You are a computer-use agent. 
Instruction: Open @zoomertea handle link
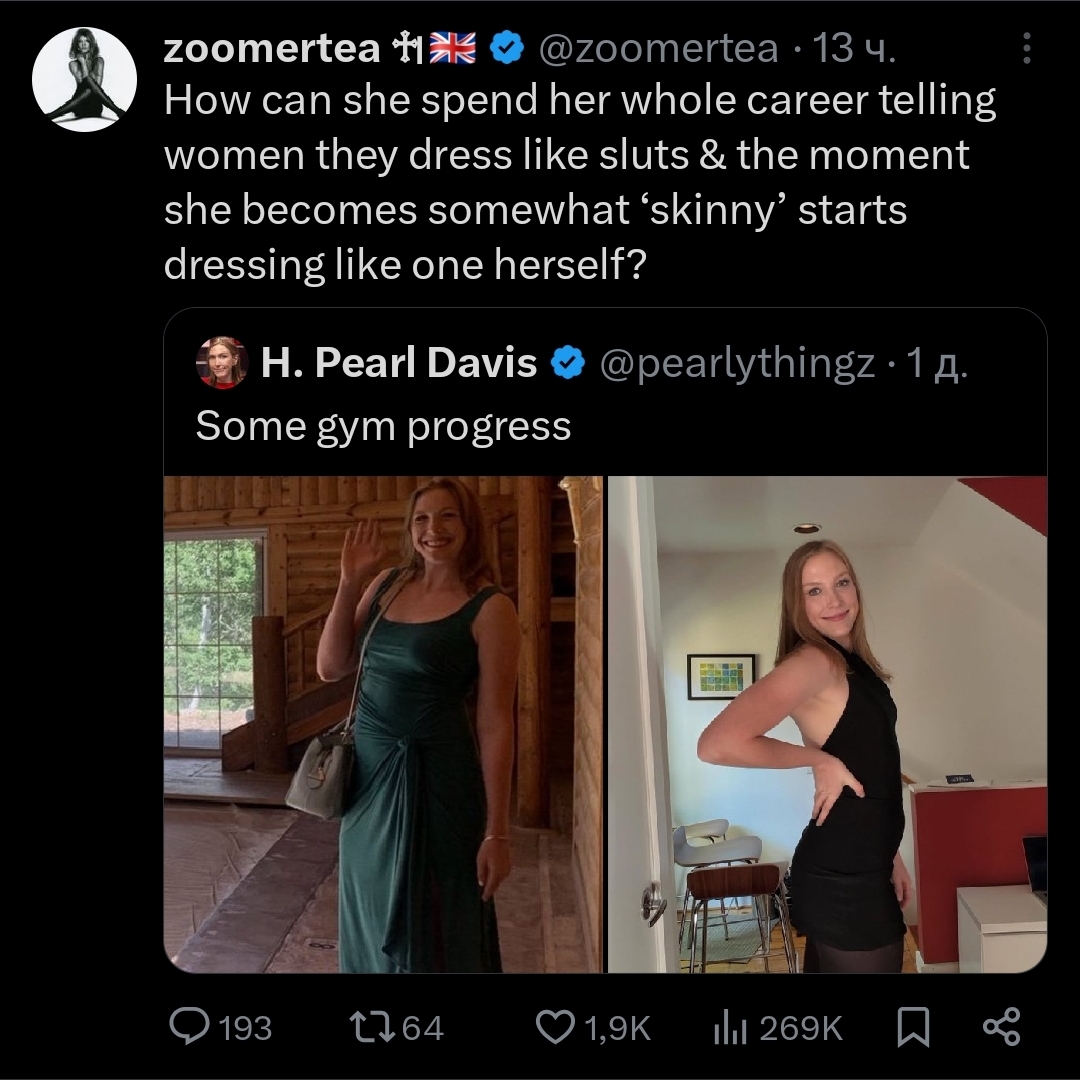point(659,48)
